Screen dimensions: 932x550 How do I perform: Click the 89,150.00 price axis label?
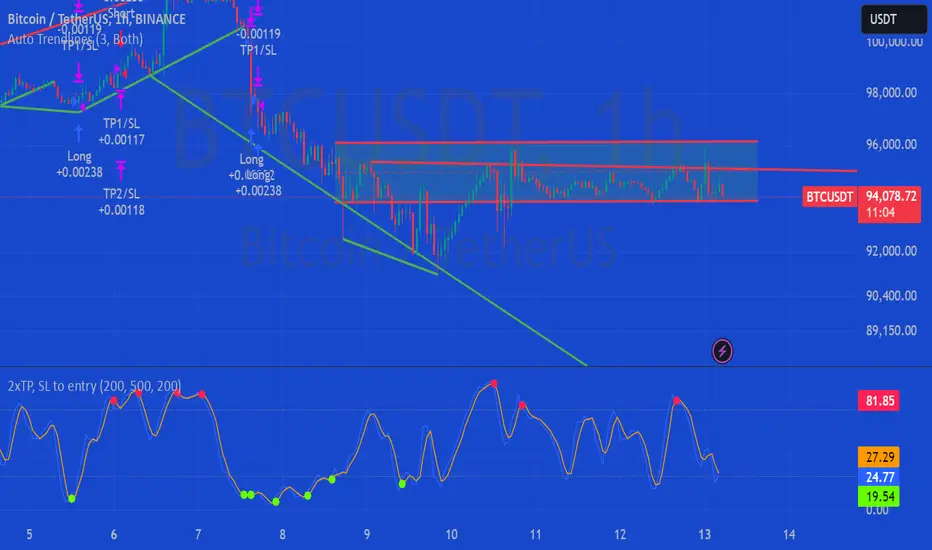[x=891, y=331]
